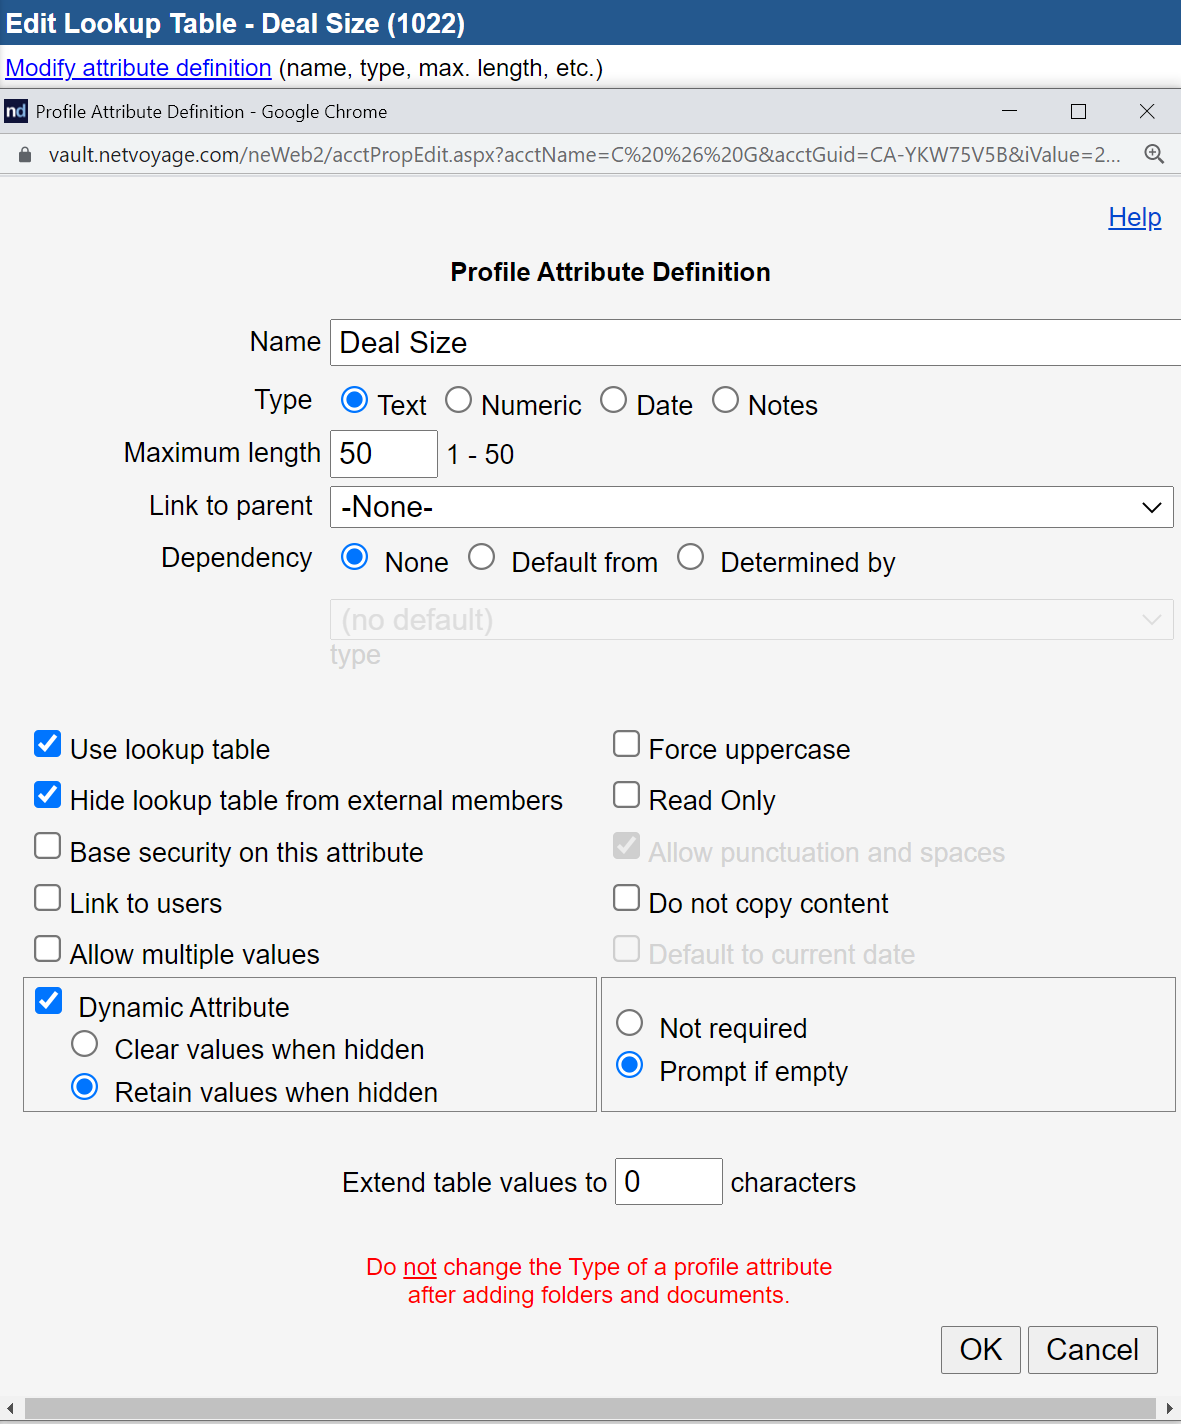The height and width of the screenshot is (1424, 1181).
Task: Click the nd logo in the window title bar
Action: click(15, 111)
